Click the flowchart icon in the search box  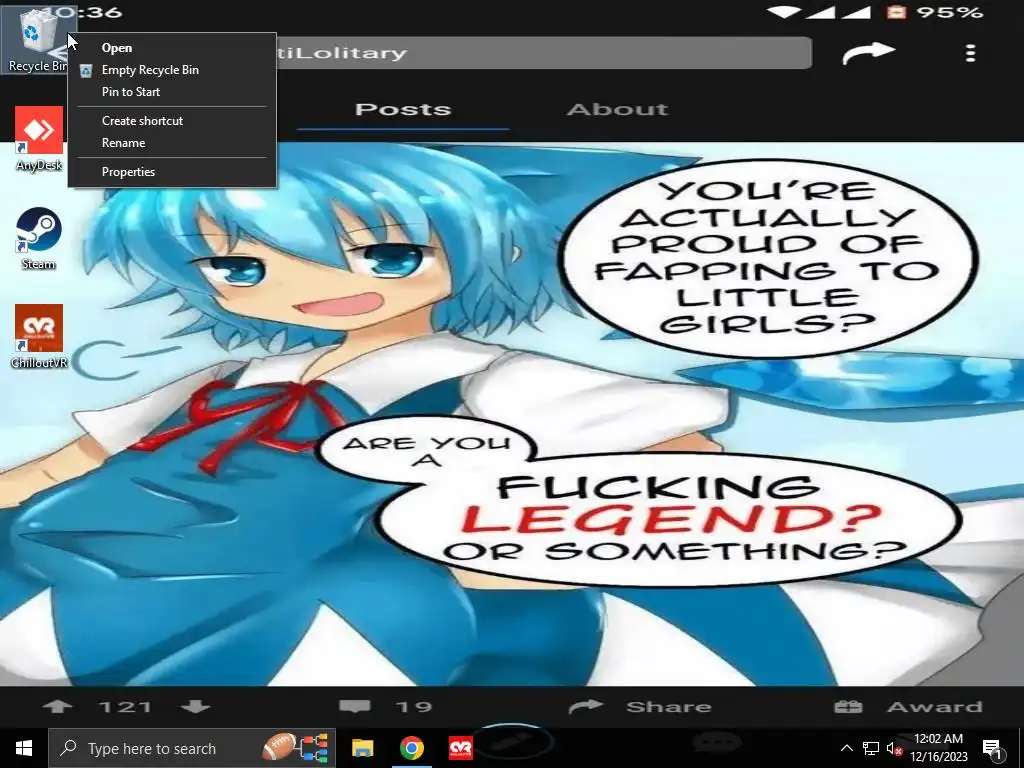(x=315, y=748)
